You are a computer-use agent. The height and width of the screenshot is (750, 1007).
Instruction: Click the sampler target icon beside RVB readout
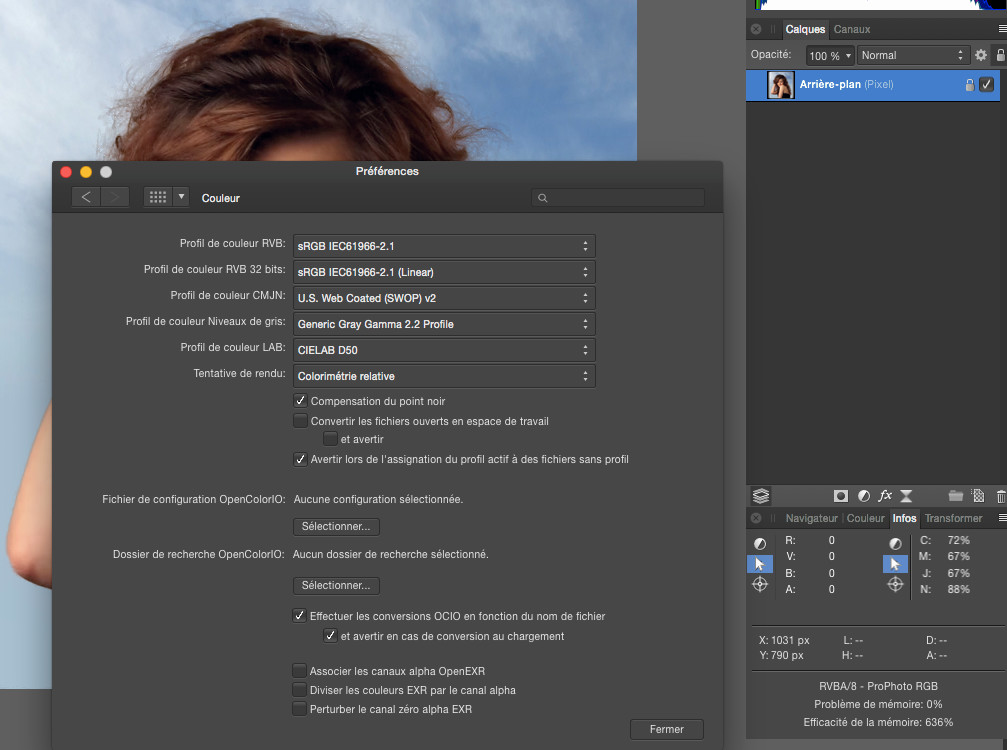pos(760,584)
